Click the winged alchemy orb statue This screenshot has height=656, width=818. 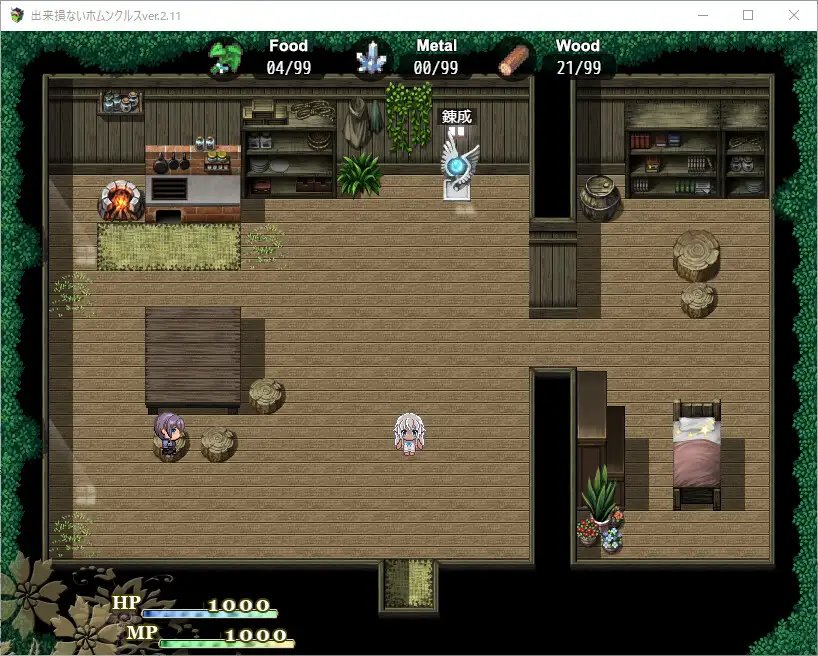point(459,167)
